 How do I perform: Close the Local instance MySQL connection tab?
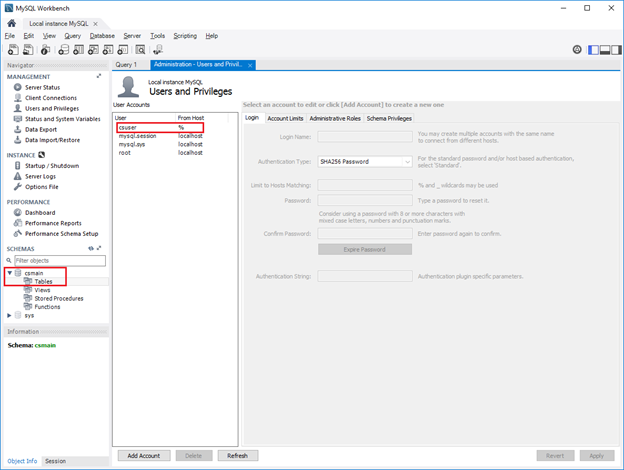click(96, 24)
